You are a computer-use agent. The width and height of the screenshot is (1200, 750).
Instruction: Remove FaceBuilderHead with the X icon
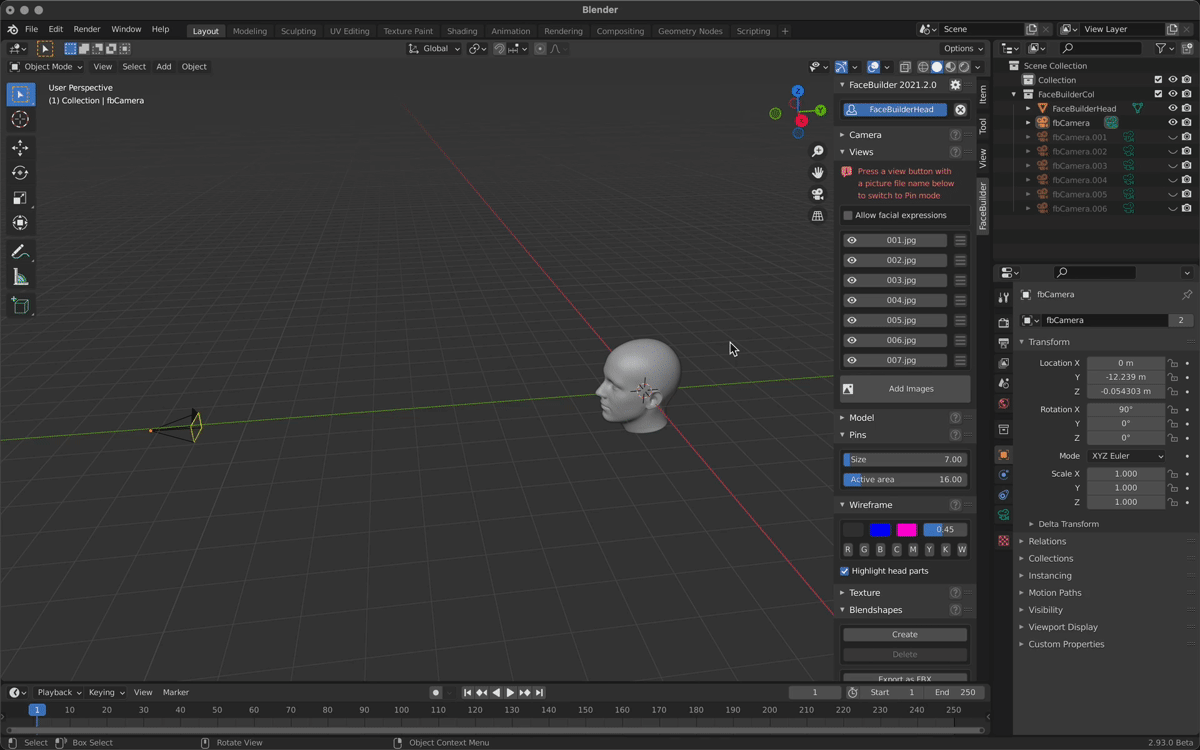coord(960,110)
